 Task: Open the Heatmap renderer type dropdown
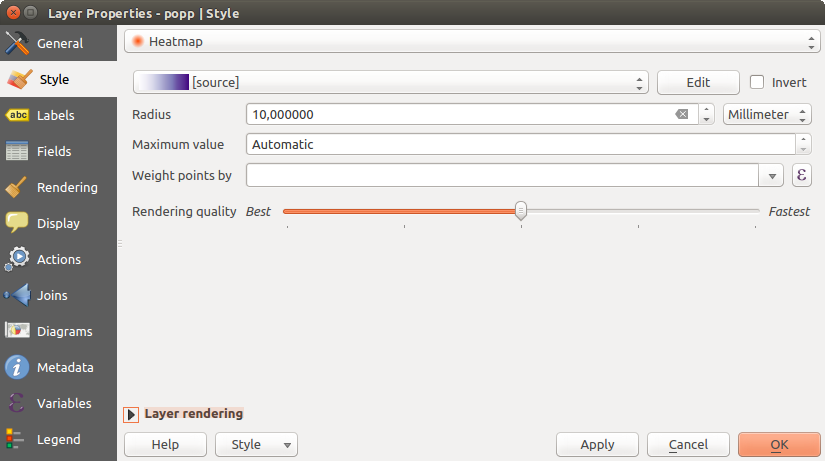pyautogui.click(x=471, y=42)
